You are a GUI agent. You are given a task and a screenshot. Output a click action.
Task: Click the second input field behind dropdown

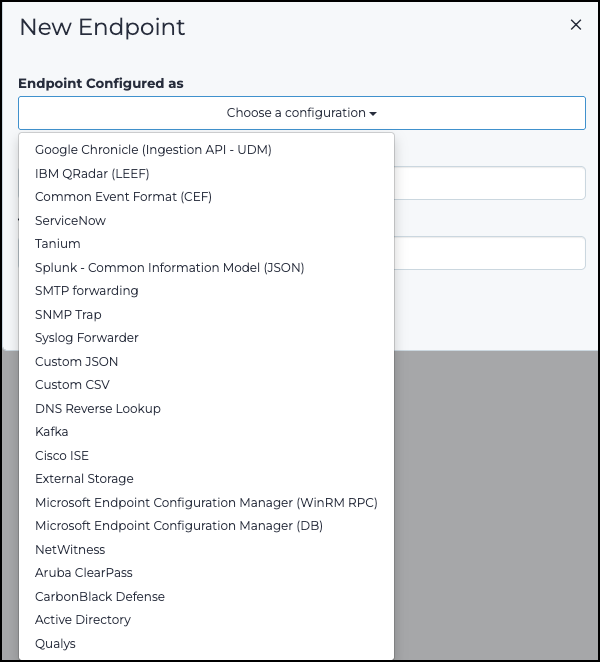[490, 253]
